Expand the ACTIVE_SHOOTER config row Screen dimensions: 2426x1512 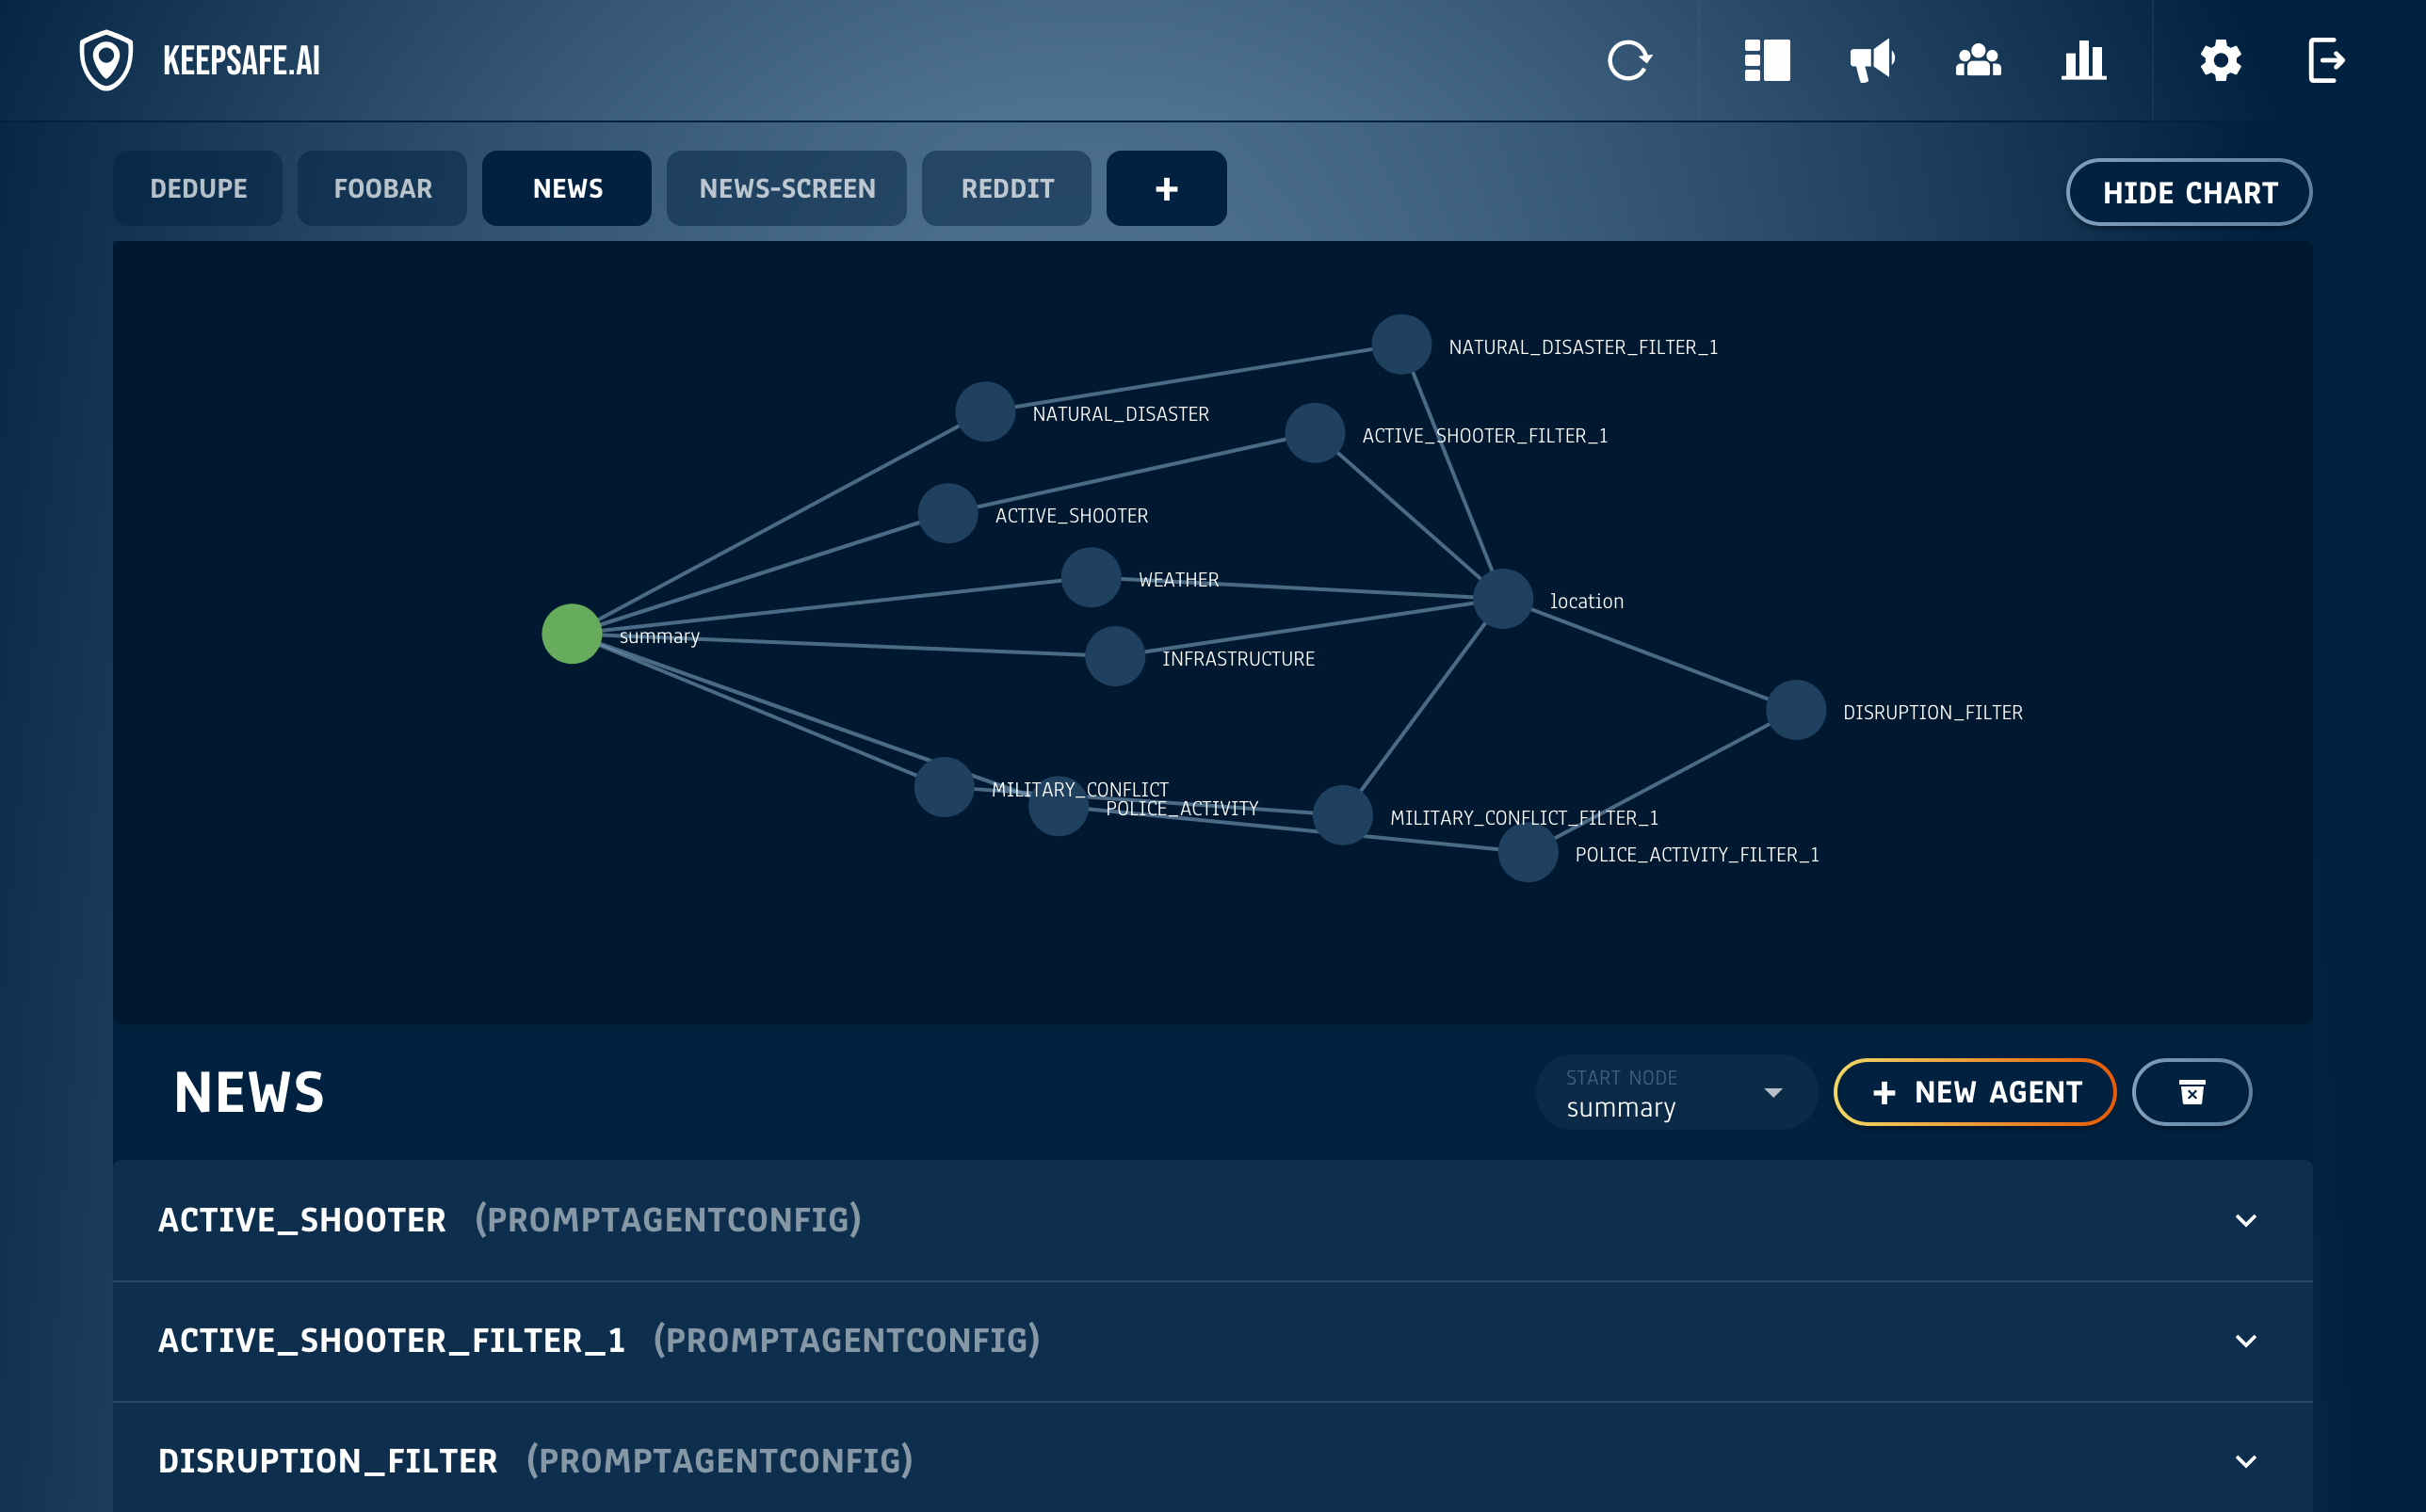[2245, 1220]
